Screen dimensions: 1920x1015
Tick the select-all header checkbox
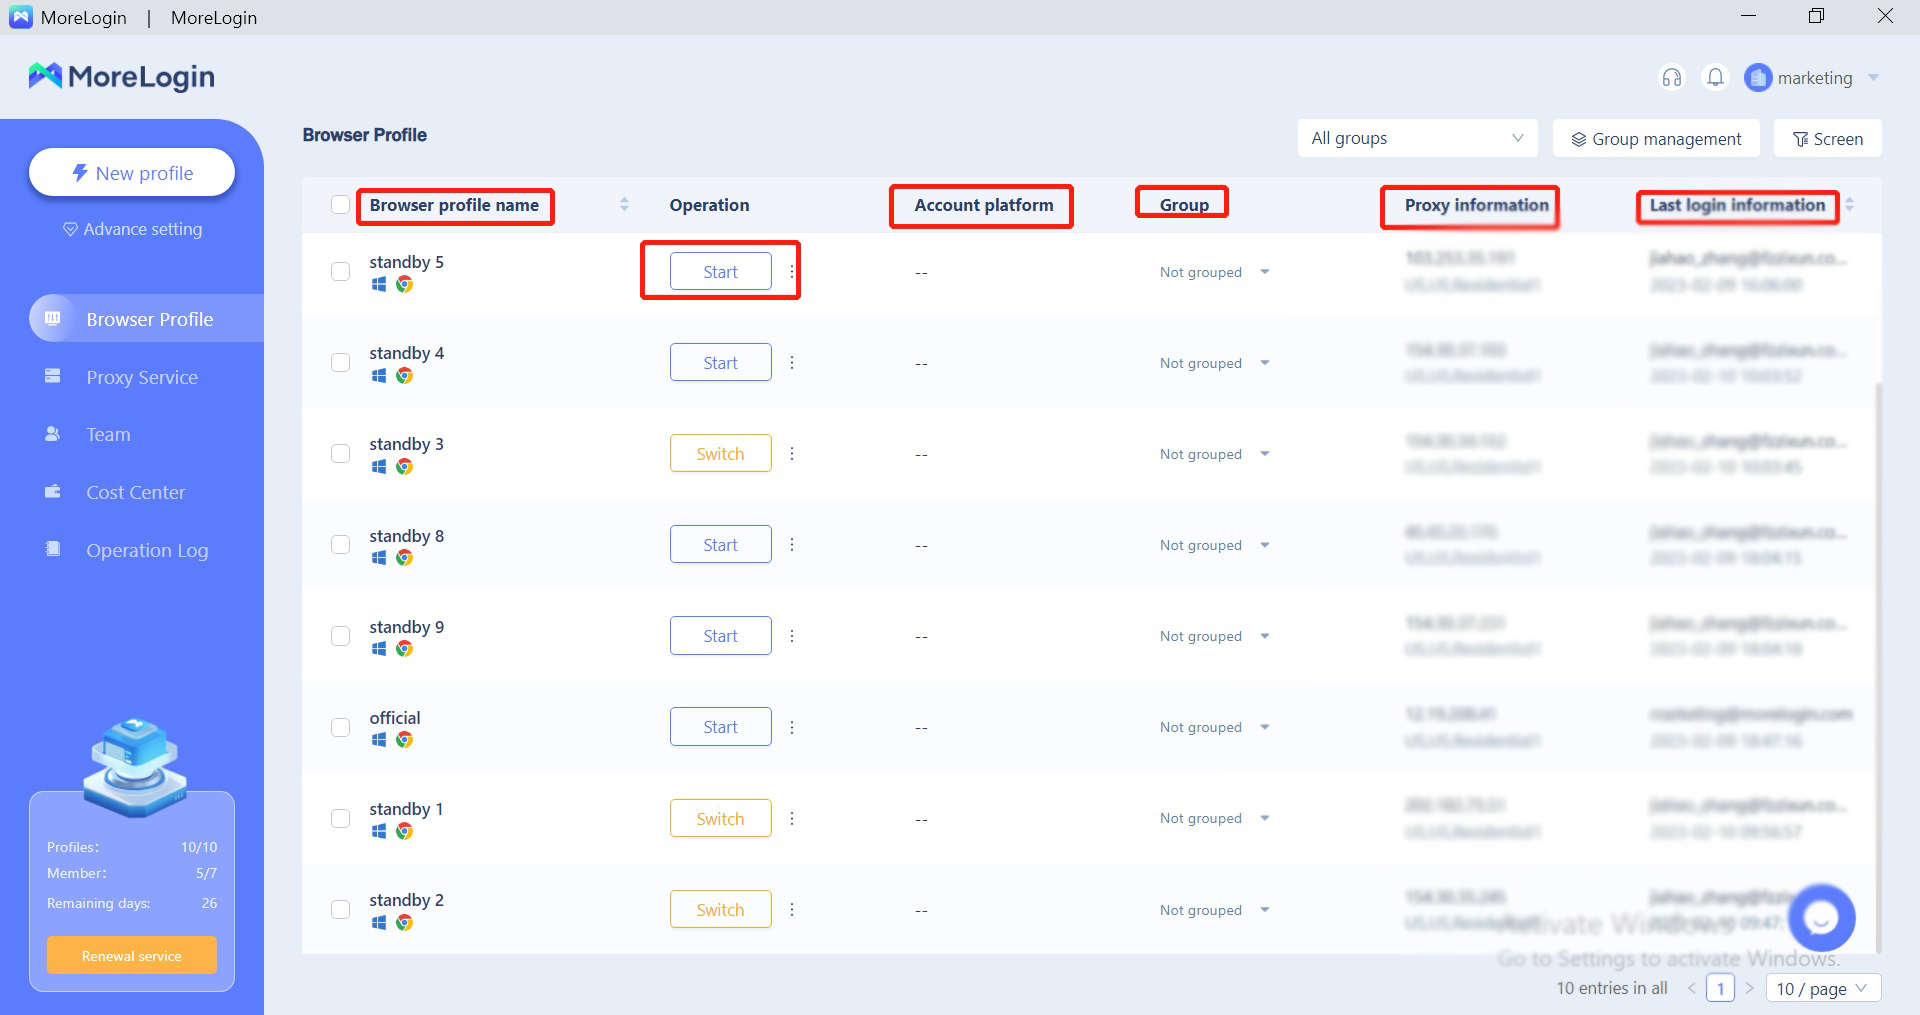340,205
